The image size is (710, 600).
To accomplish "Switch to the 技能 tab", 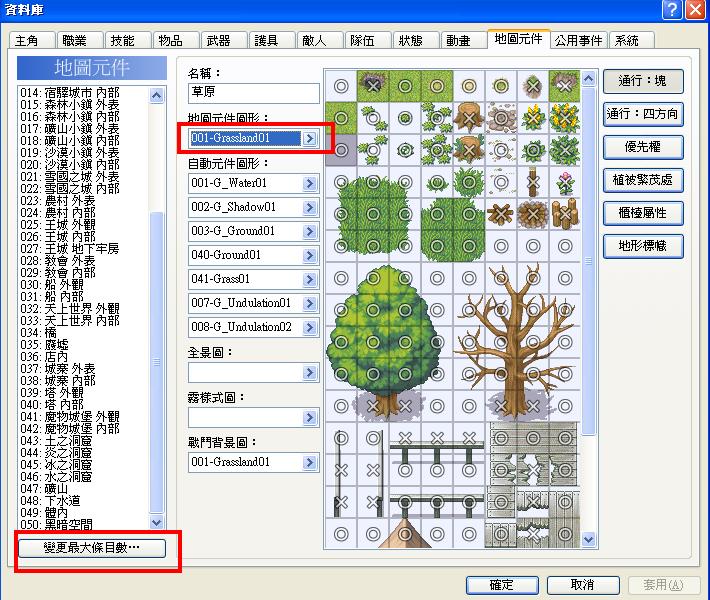I will pyautogui.click(x=128, y=40).
